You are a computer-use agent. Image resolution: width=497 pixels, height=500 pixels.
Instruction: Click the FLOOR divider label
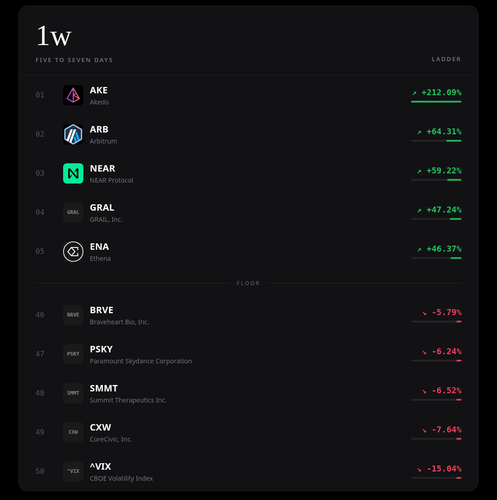pyautogui.click(x=248, y=283)
